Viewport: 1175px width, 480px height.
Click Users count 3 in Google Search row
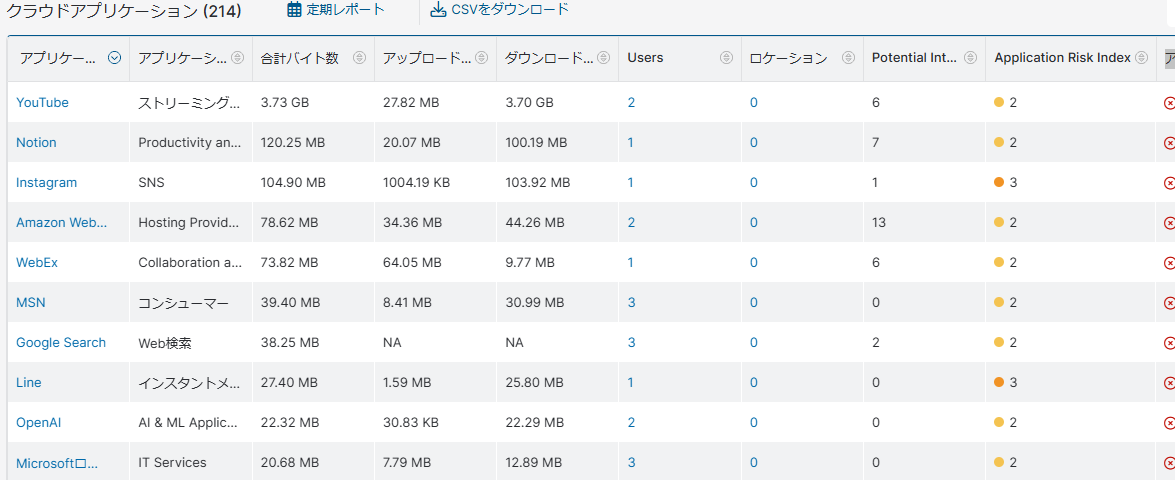[x=631, y=342]
